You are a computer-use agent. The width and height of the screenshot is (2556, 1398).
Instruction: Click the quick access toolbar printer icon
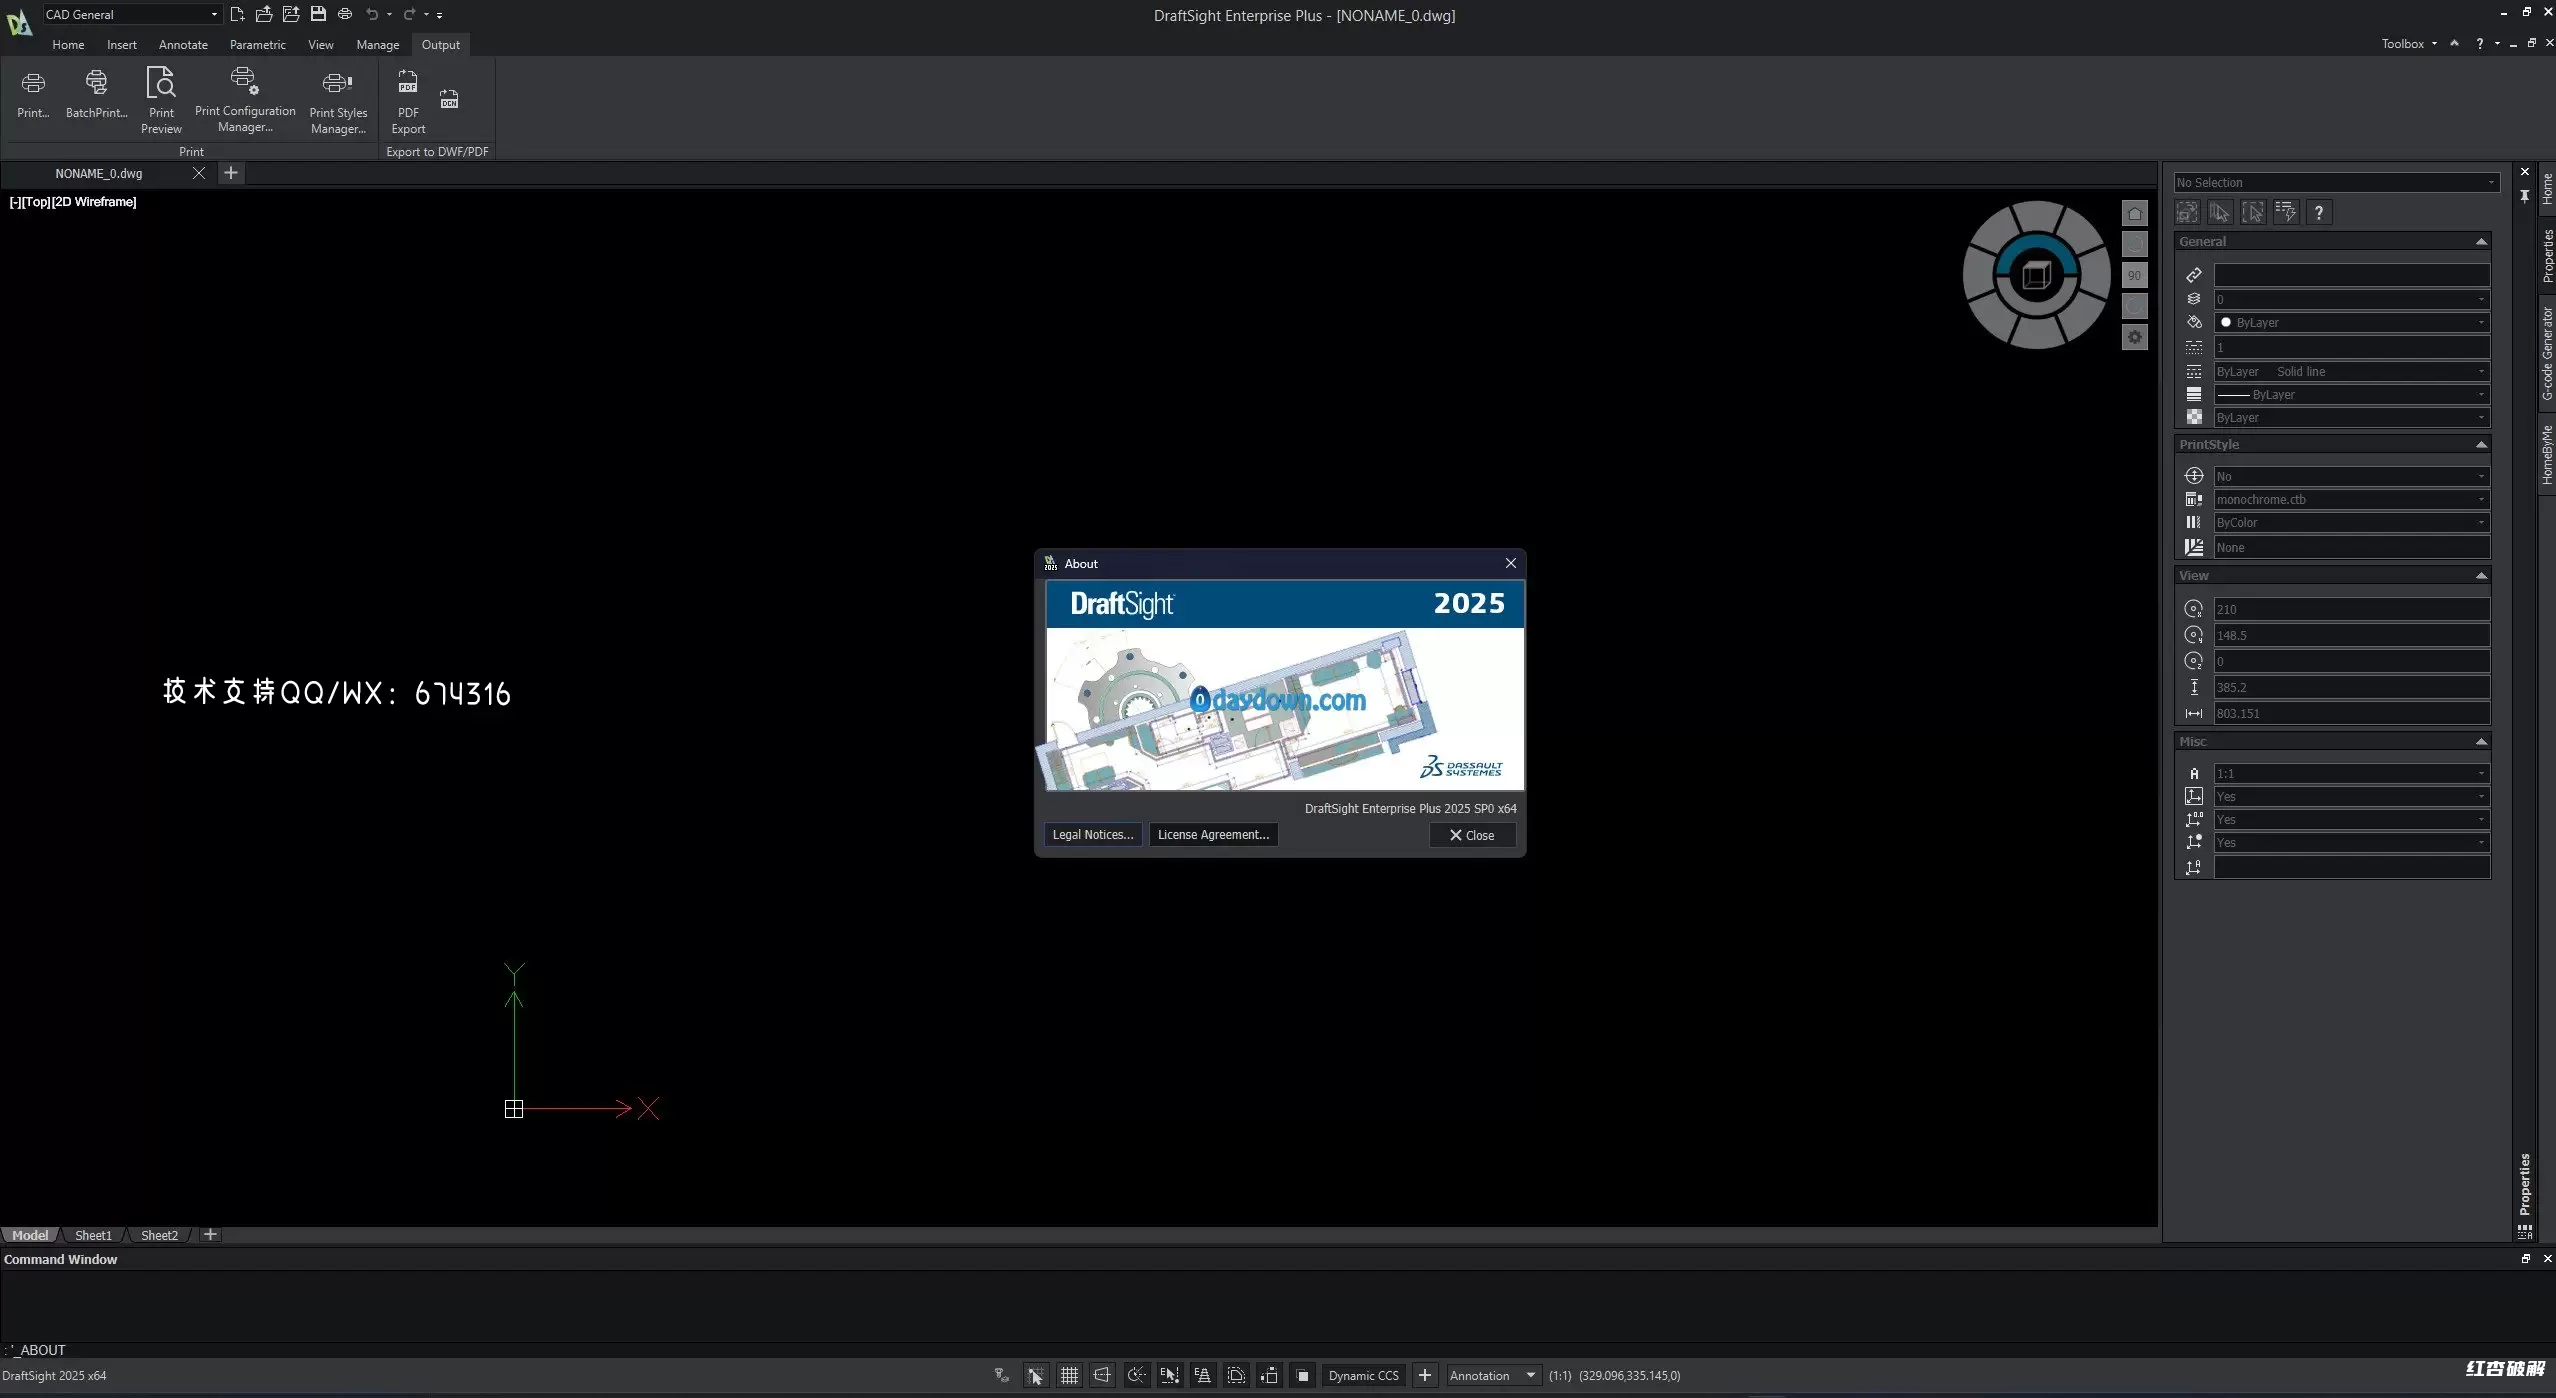click(345, 14)
